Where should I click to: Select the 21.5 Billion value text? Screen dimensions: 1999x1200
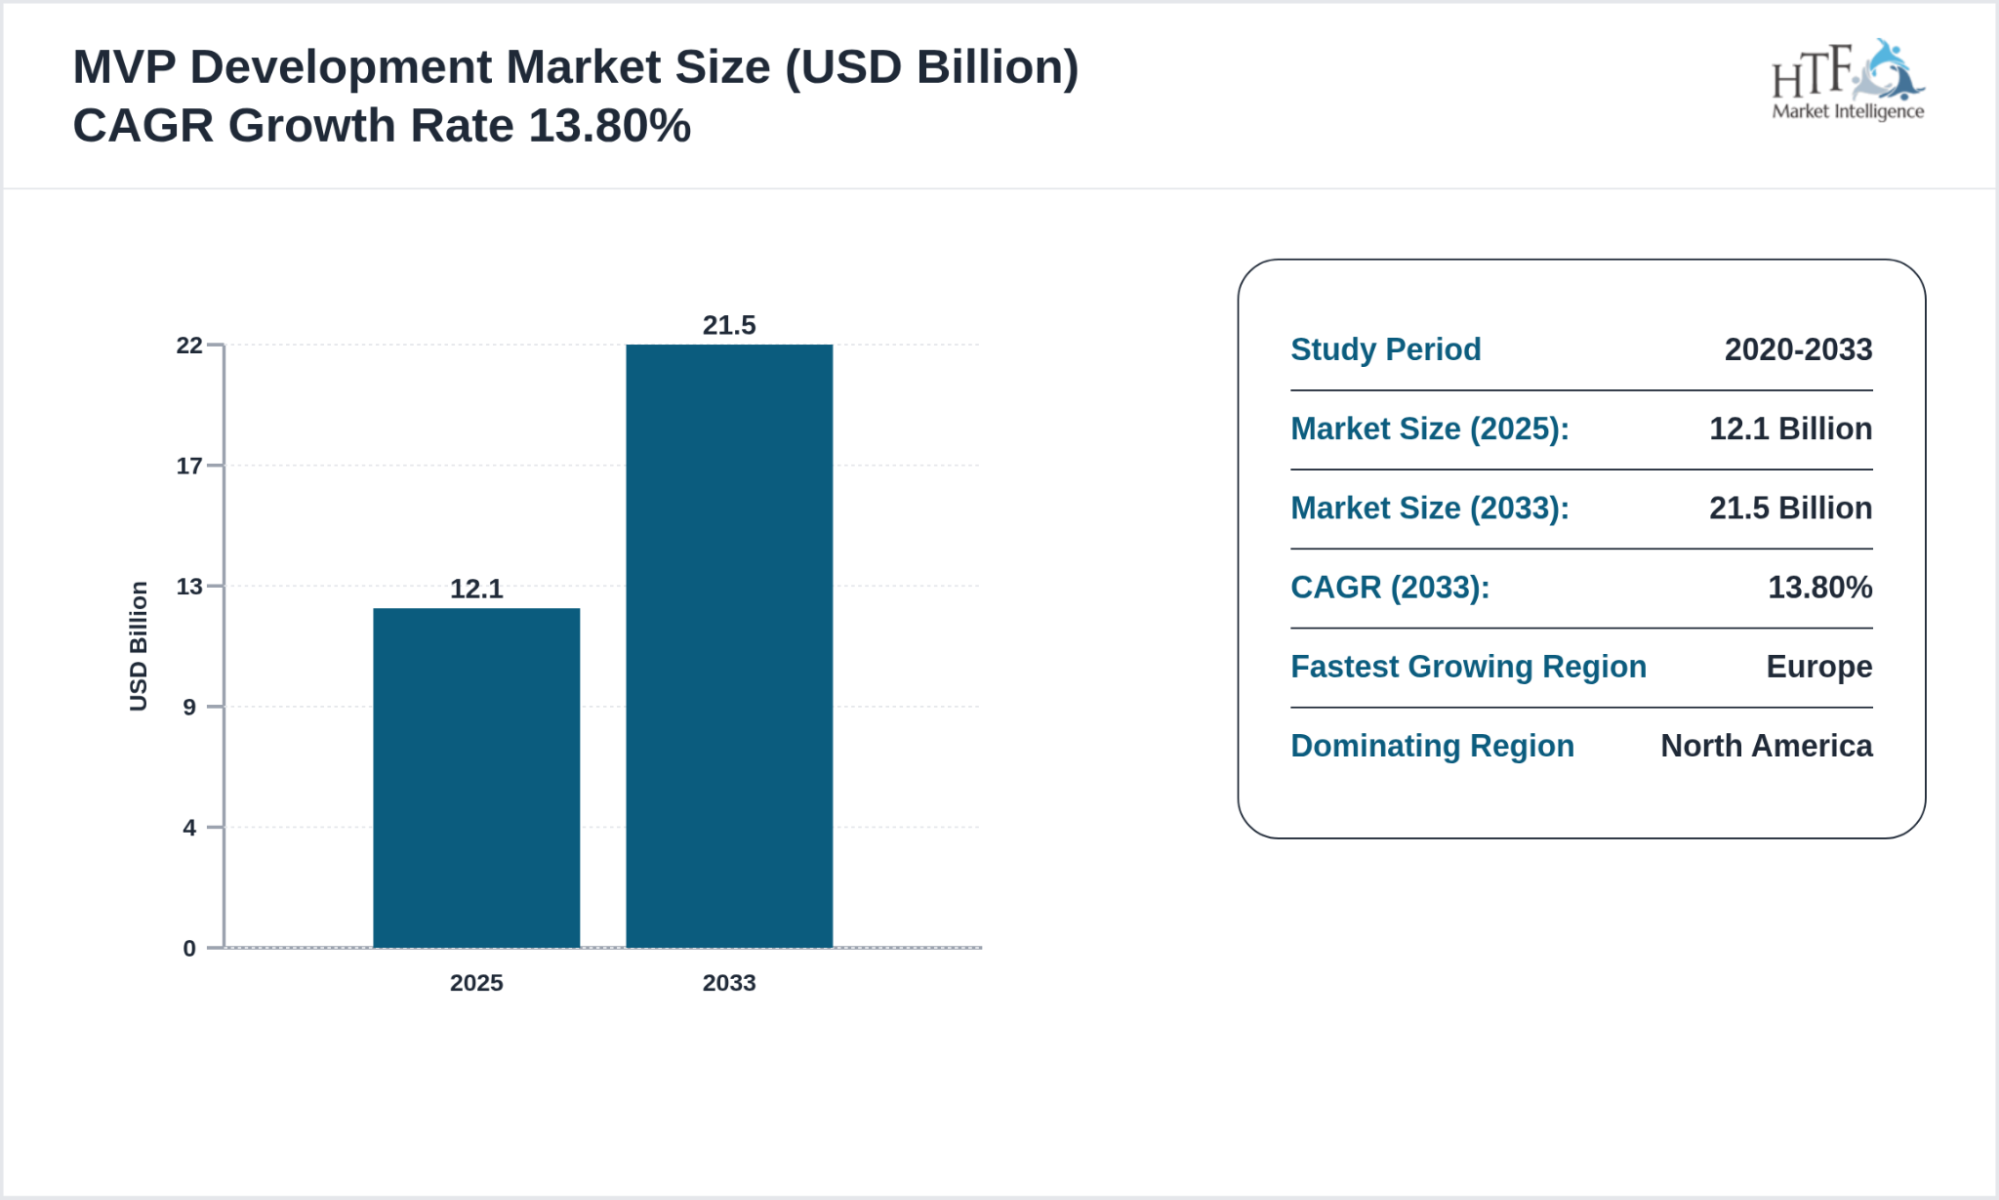click(1791, 508)
